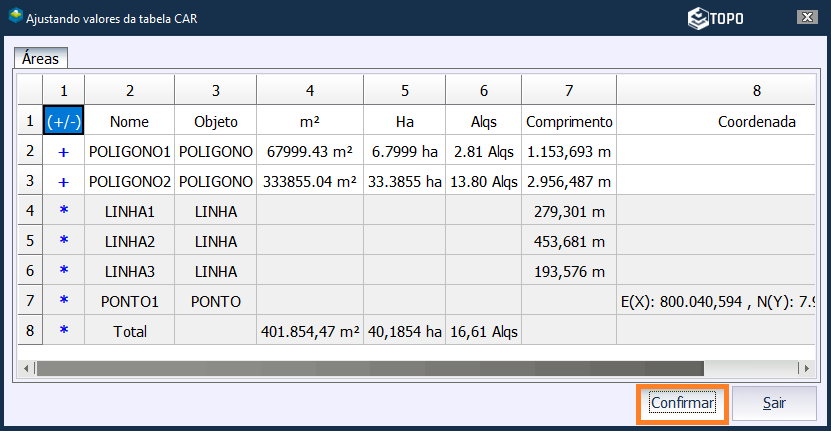Click the app icon in title bar
The height and width of the screenshot is (431, 831).
click(13, 18)
